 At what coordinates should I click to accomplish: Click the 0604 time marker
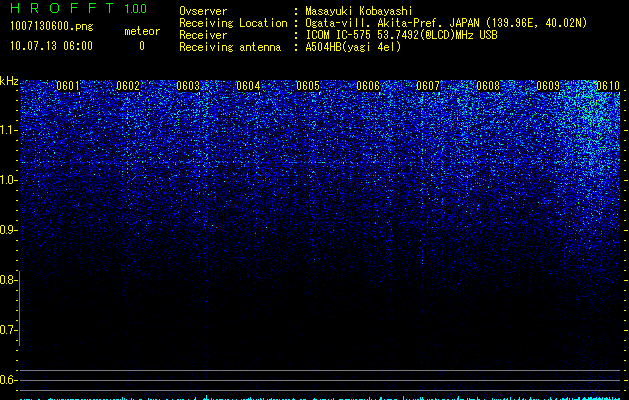coord(248,86)
